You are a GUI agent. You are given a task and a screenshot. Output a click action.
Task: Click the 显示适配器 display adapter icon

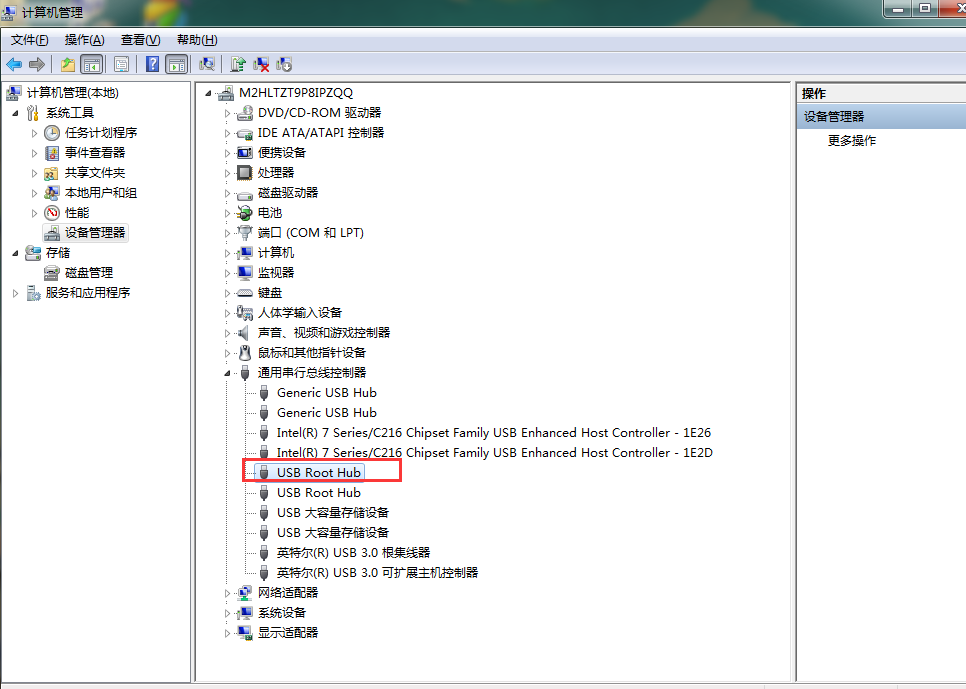[x=245, y=633]
